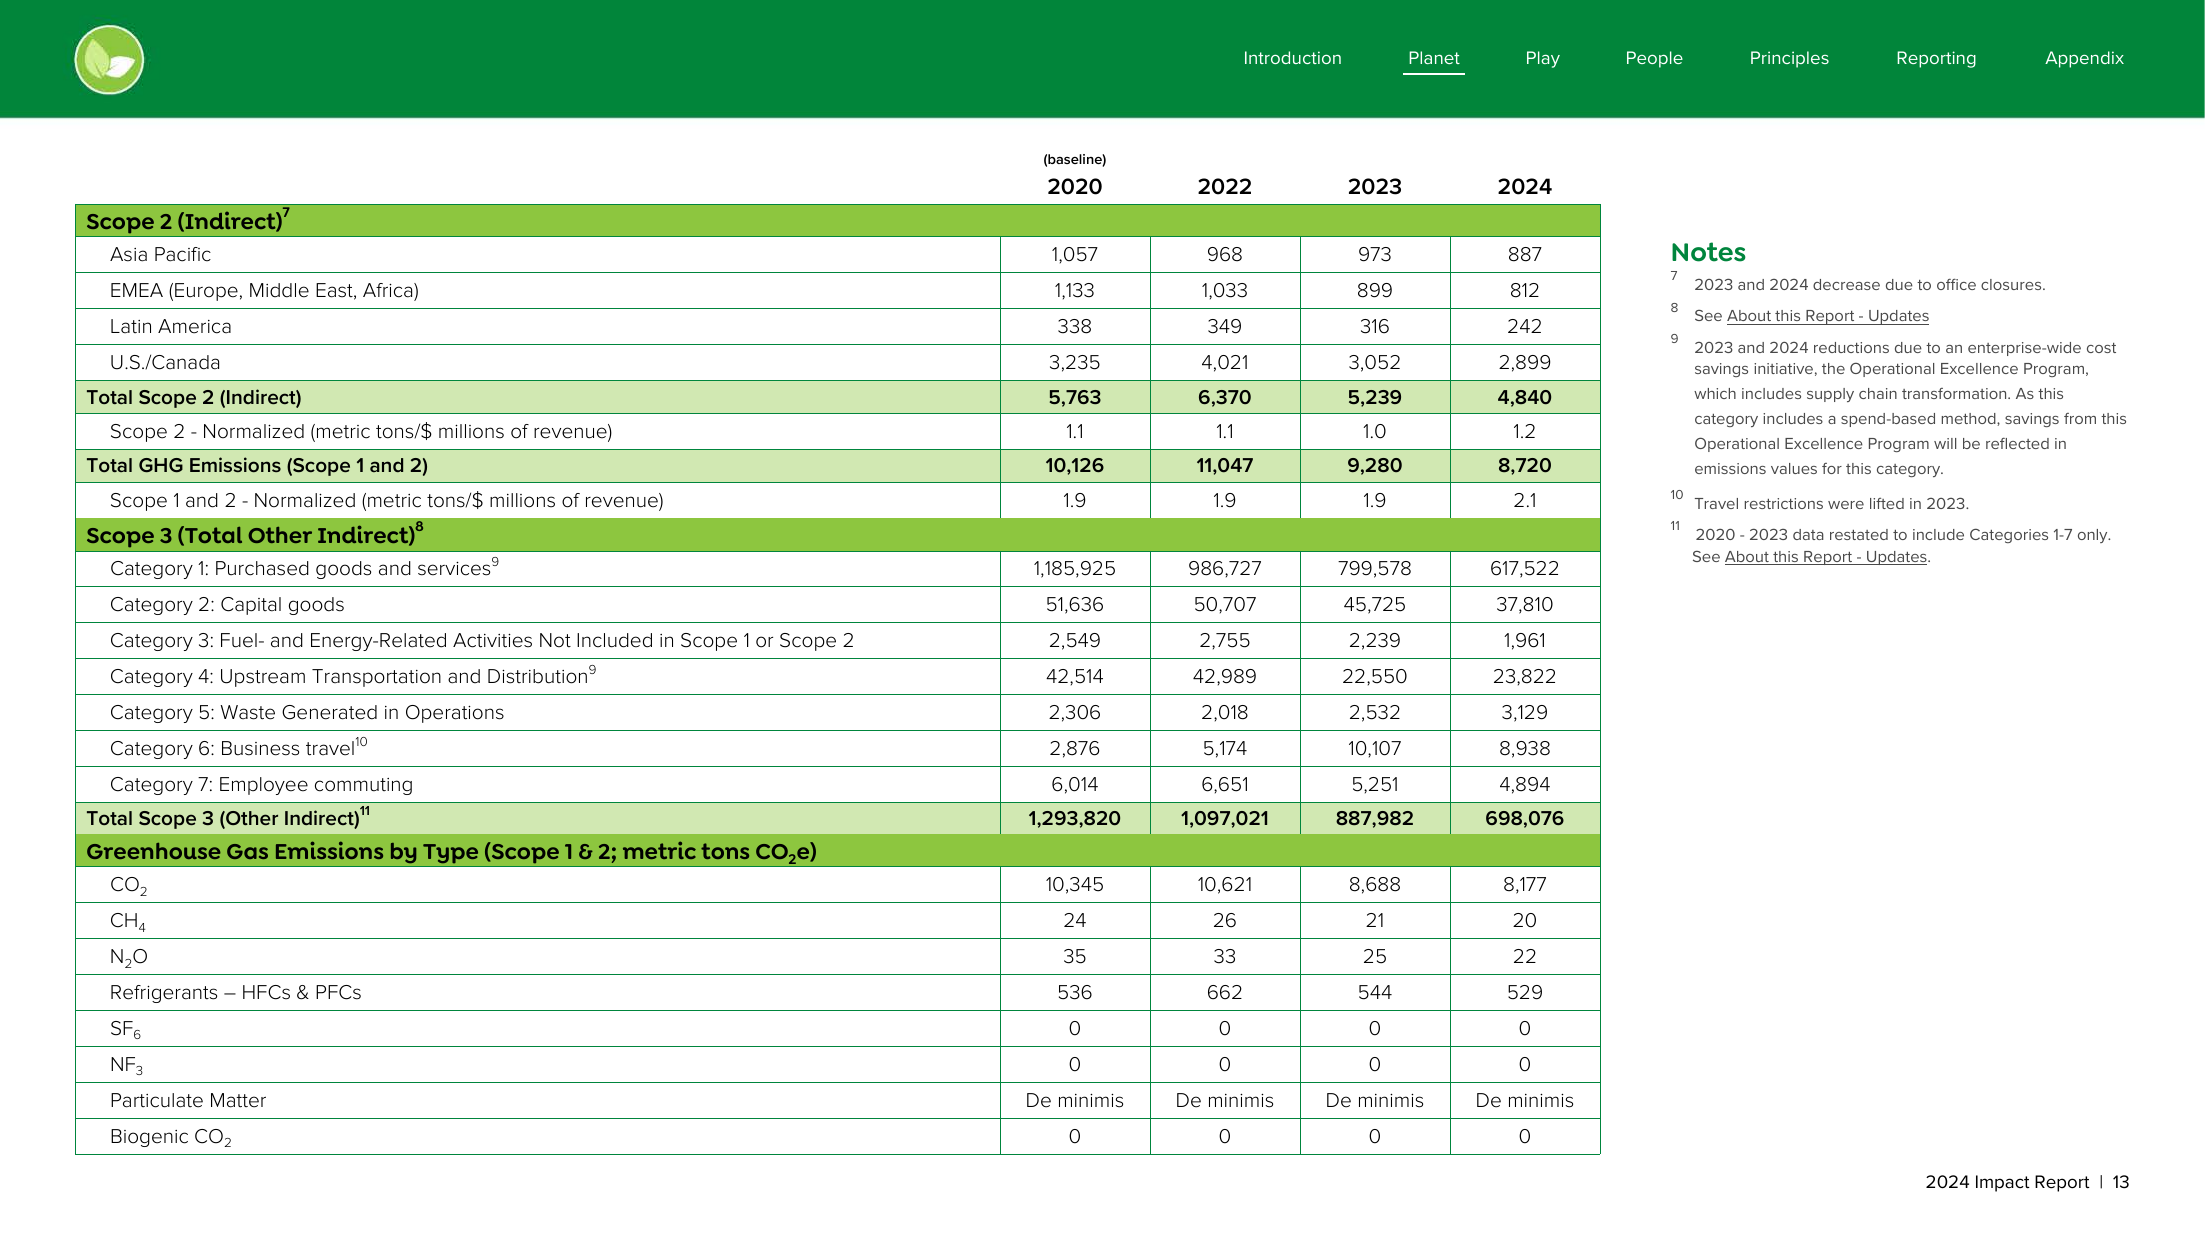The image size is (2205, 1241).
Task: Select N2O 2024 value 22
Action: [x=1524, y=957]
